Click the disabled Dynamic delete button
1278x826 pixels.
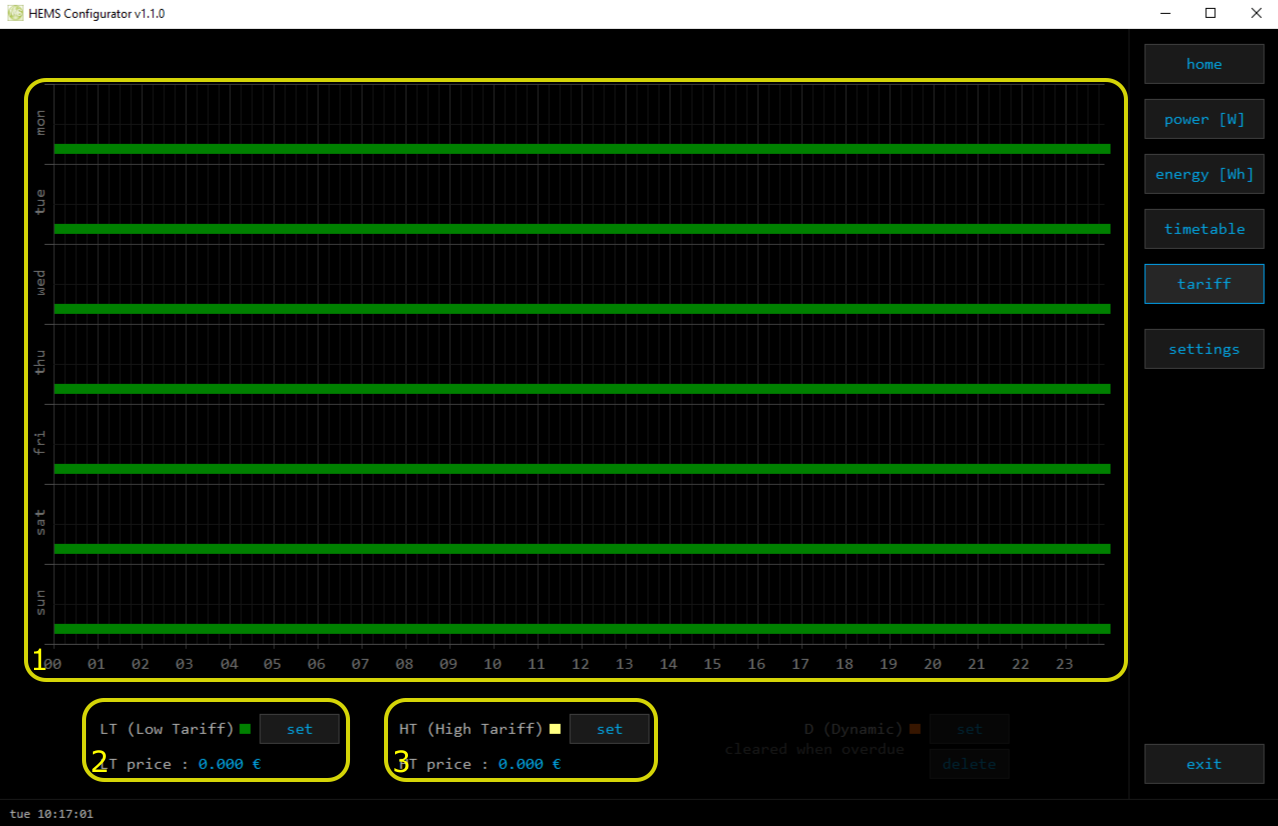point(969,764)
